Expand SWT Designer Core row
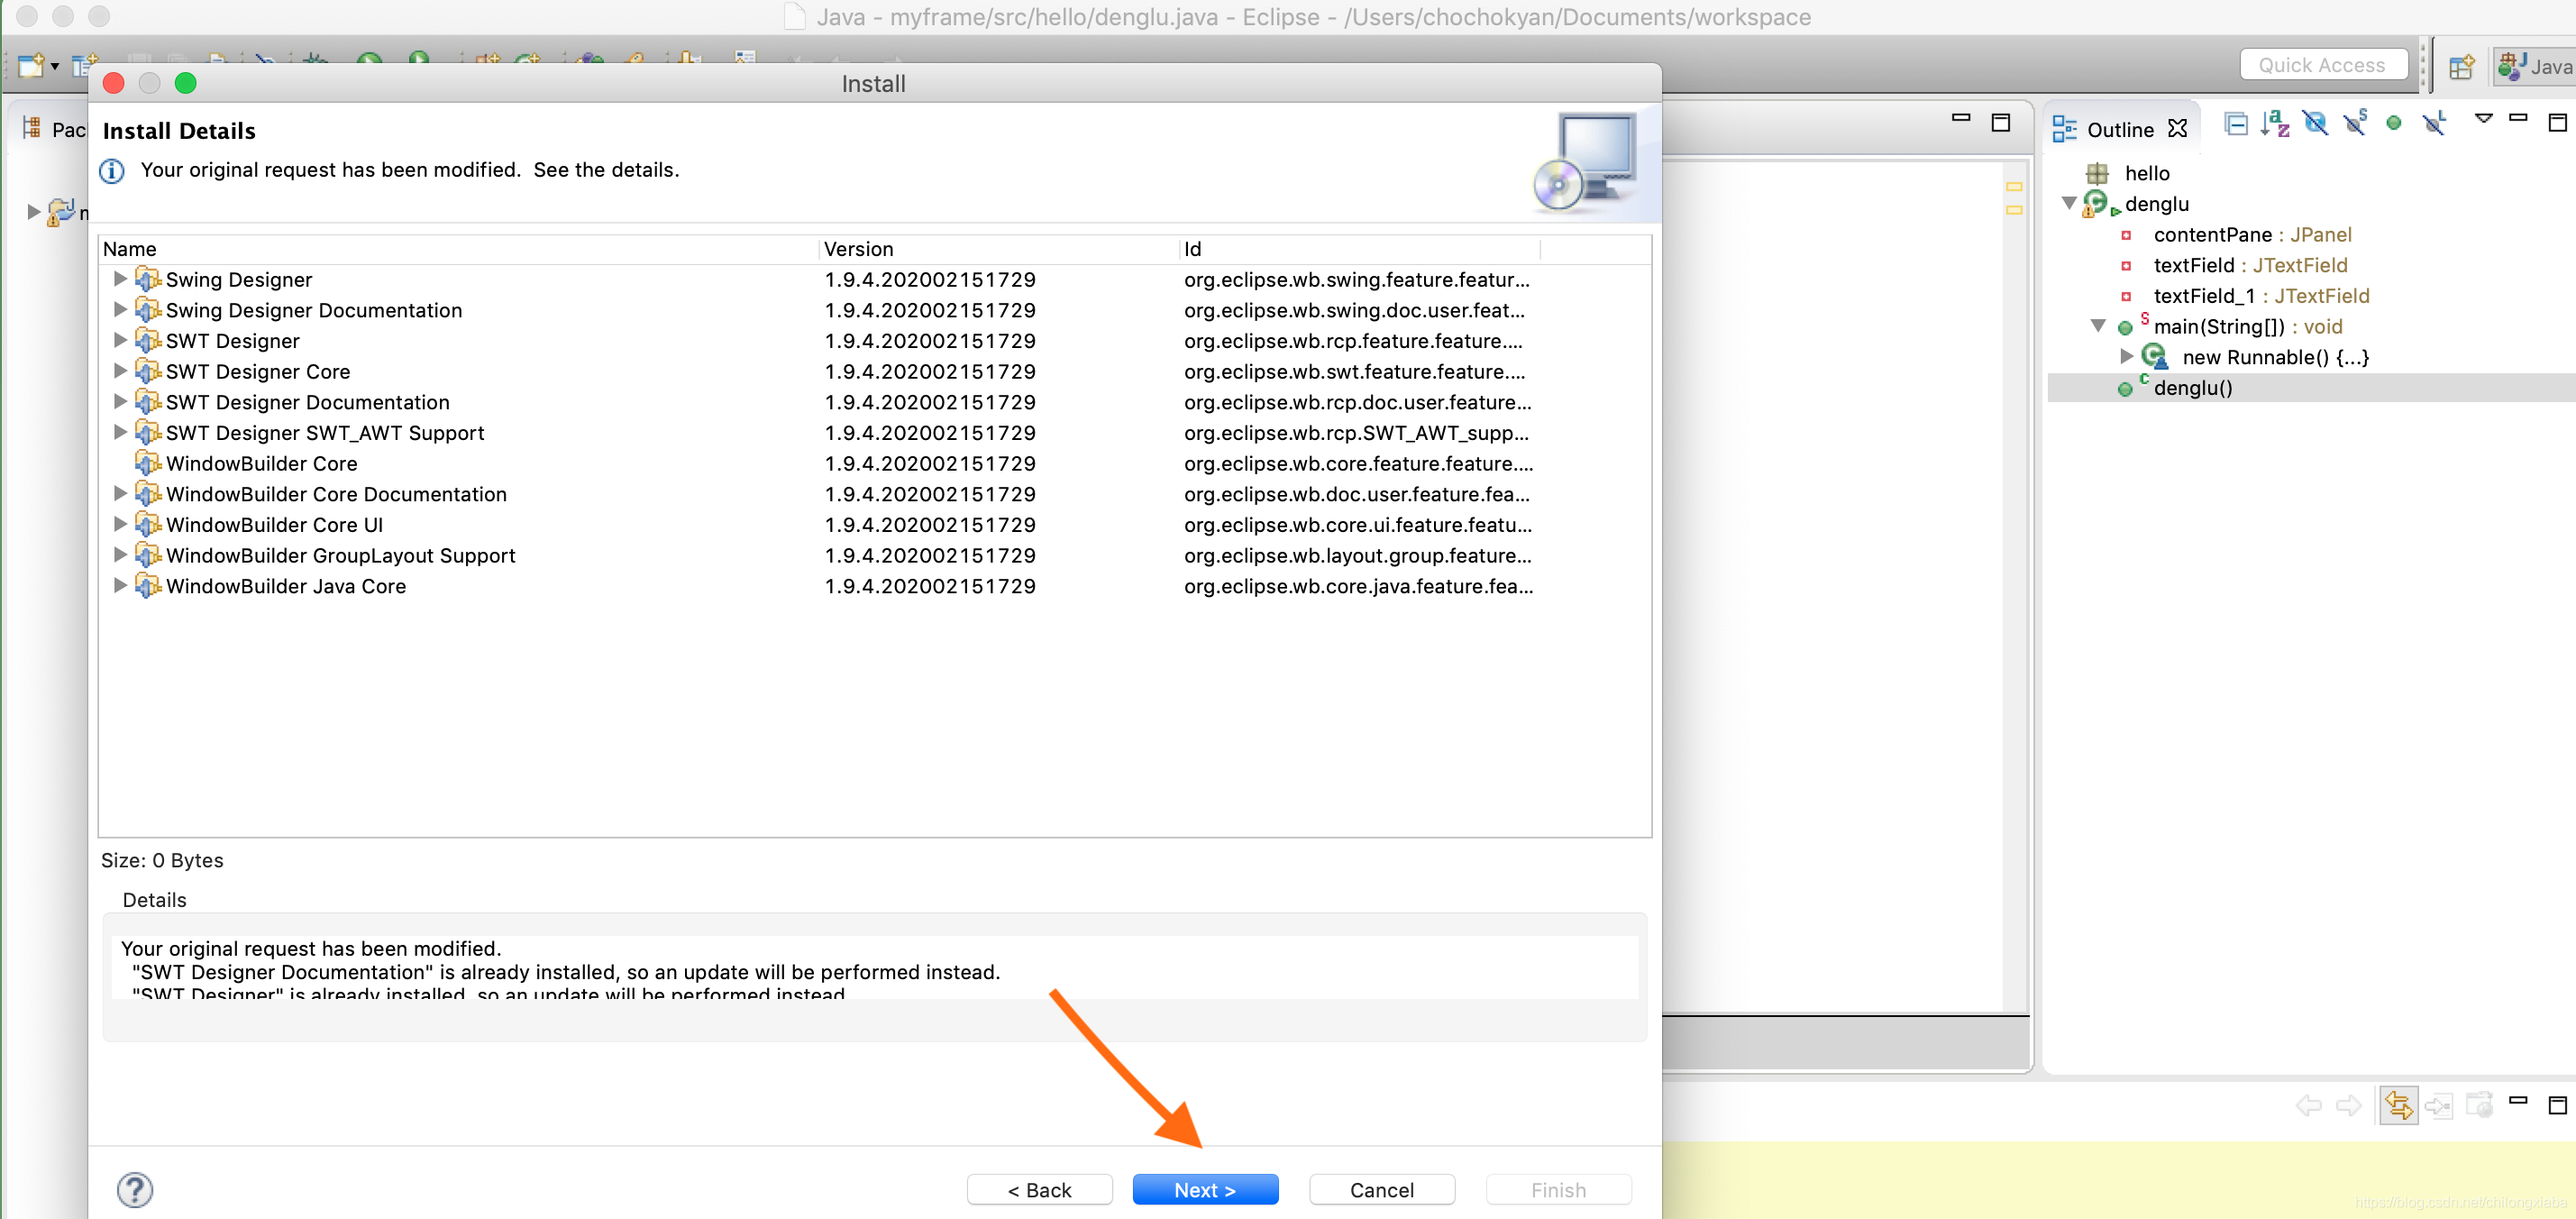Viewport: 2576px width, 1219px height. click(120, 371)
